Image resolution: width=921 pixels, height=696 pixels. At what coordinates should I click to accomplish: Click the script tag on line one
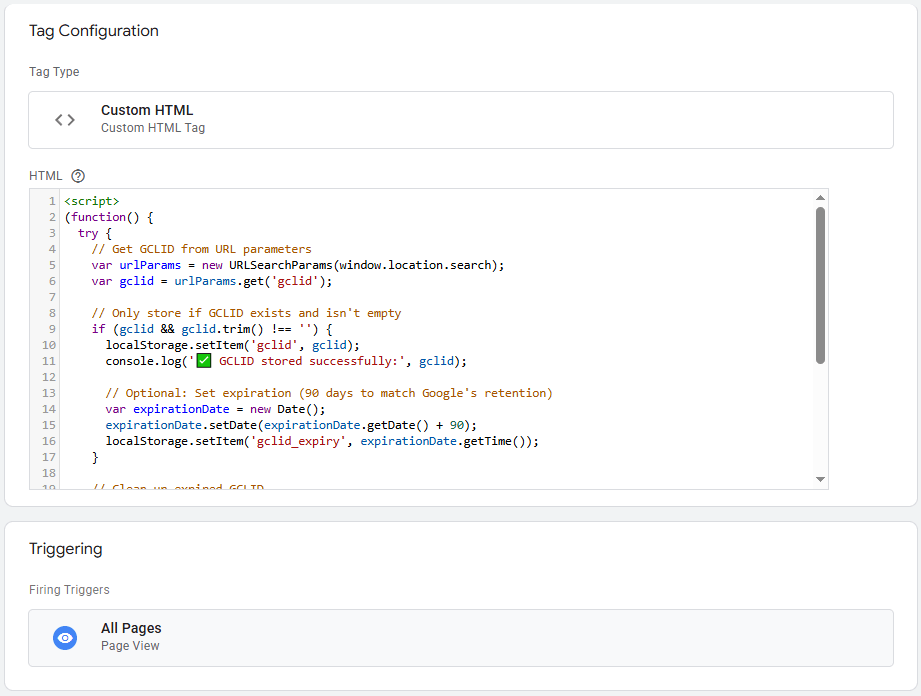(x=92, y=200)
